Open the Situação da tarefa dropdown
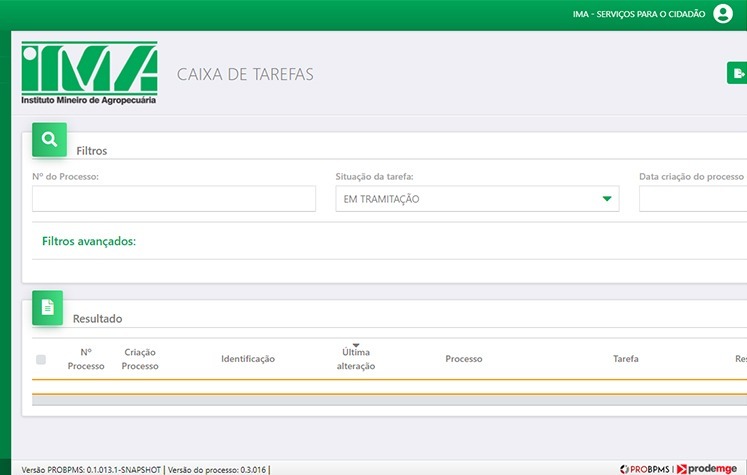 tap(477, 199)
